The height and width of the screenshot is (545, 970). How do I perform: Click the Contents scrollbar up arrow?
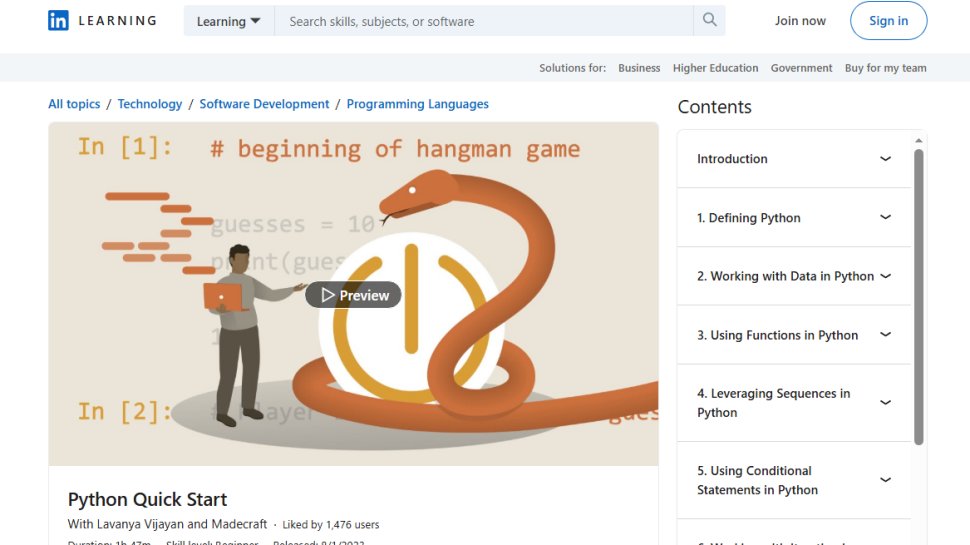point(919,141)
